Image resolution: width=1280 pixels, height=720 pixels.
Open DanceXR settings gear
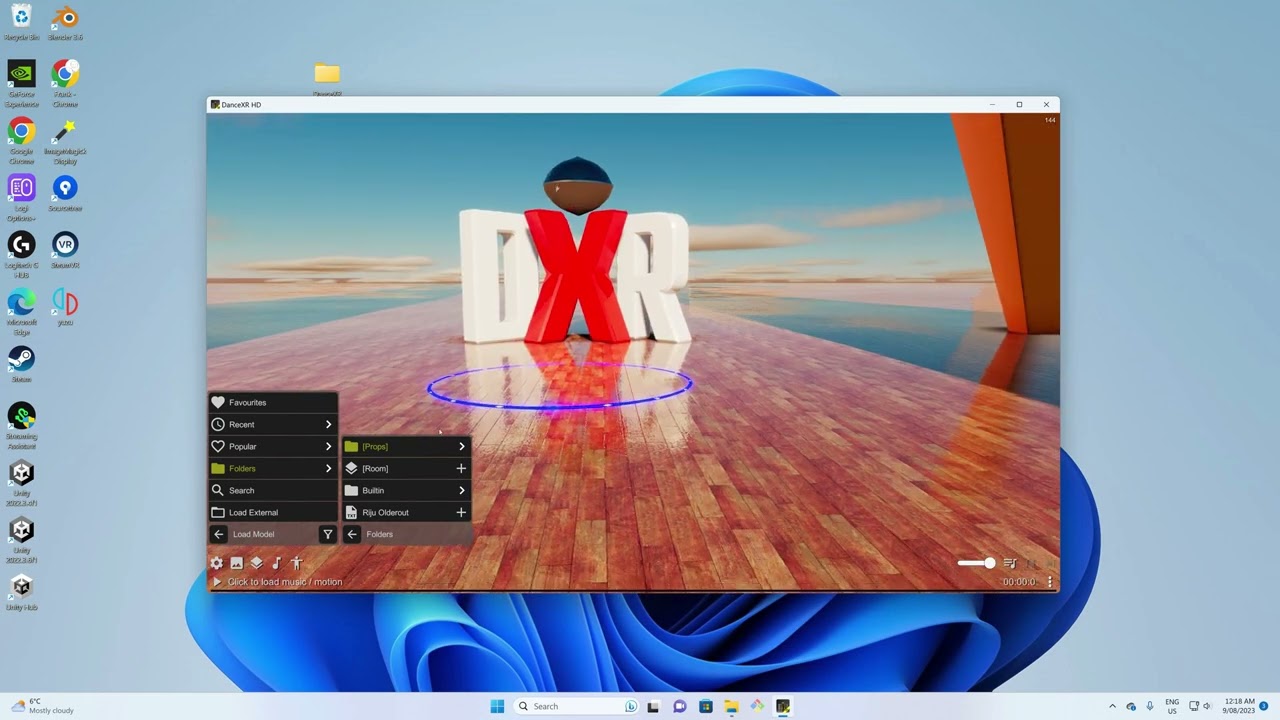click(216, 563)
